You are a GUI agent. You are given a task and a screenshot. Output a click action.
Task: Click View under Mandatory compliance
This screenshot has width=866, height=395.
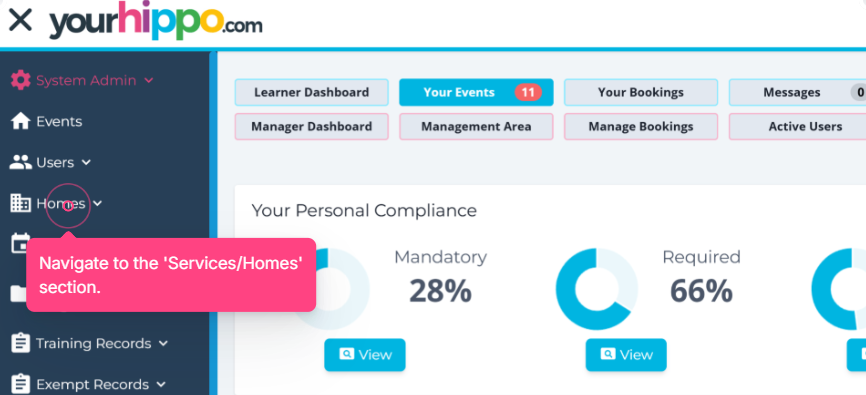[365, 355]
